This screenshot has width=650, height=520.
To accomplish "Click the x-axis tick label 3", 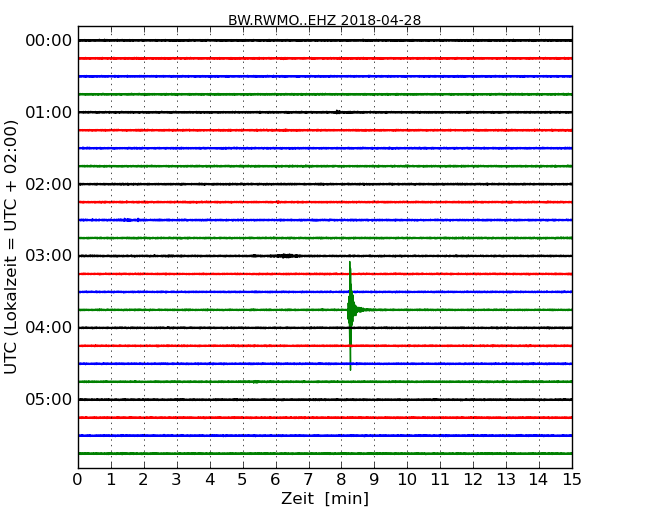I will point(177,480).
